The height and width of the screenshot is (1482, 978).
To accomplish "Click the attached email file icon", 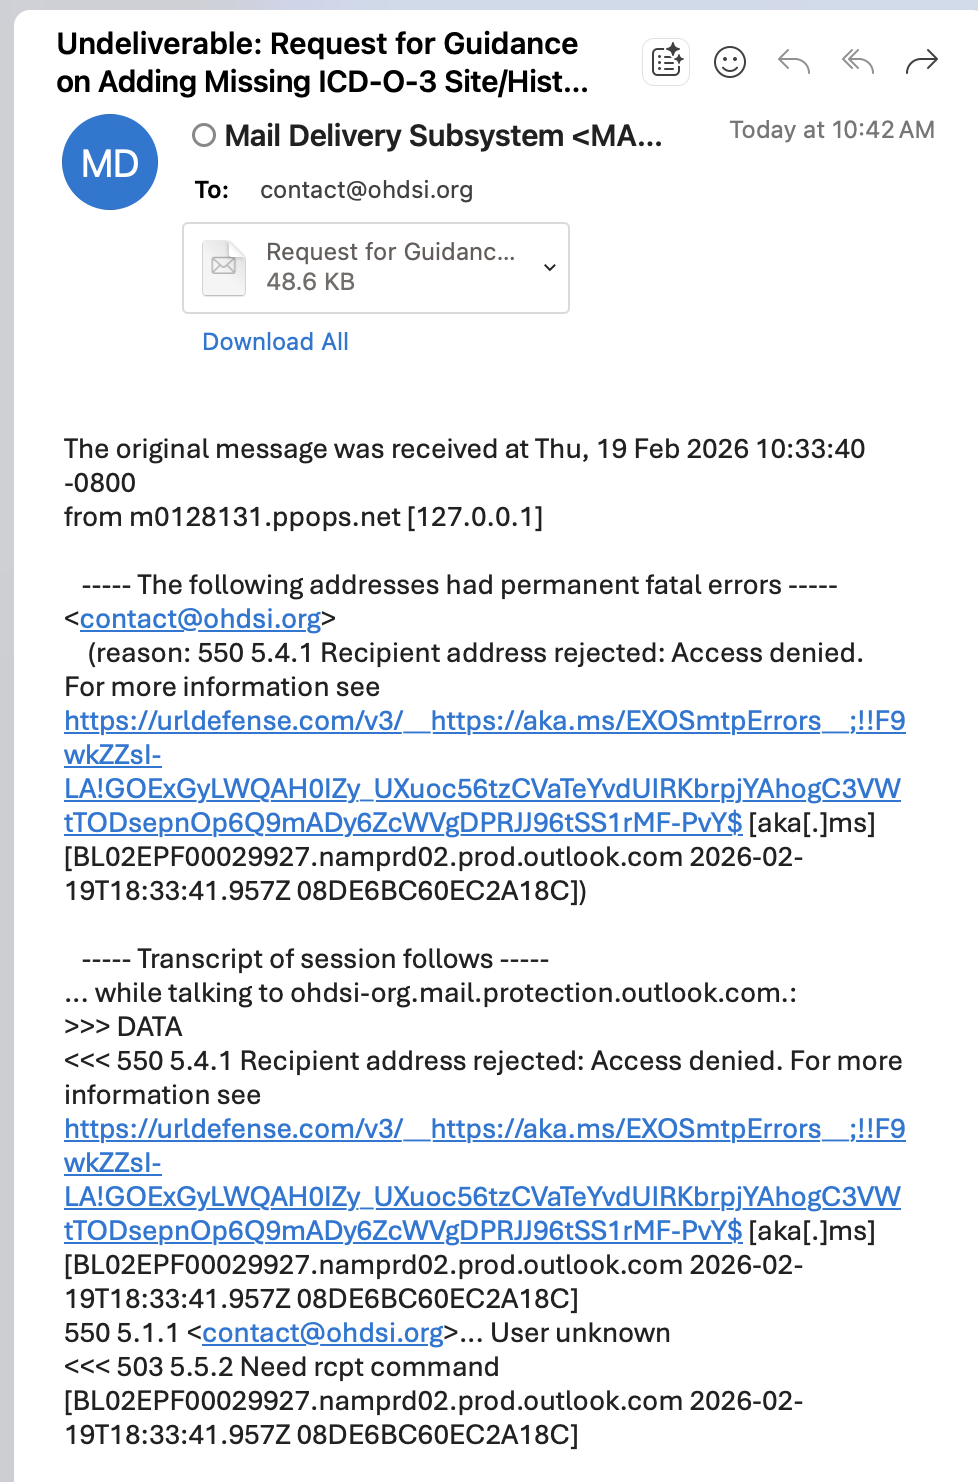I will 224,267.
